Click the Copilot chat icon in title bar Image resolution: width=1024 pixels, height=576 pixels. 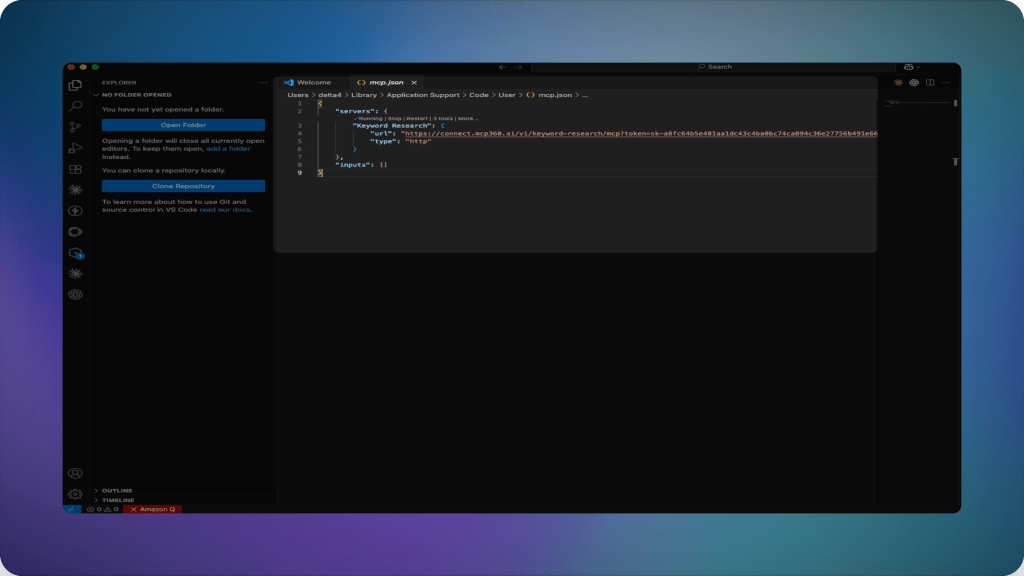coord(908,67)
